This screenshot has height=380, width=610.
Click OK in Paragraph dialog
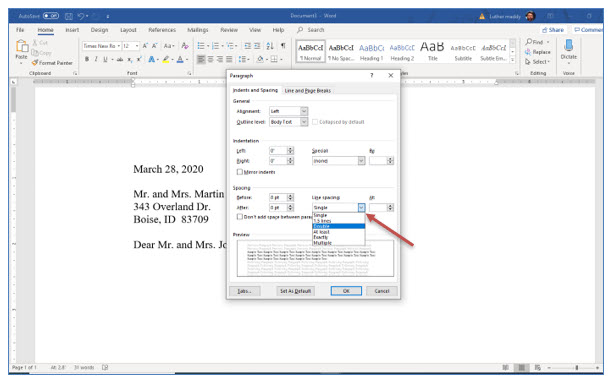pos(346,291)
